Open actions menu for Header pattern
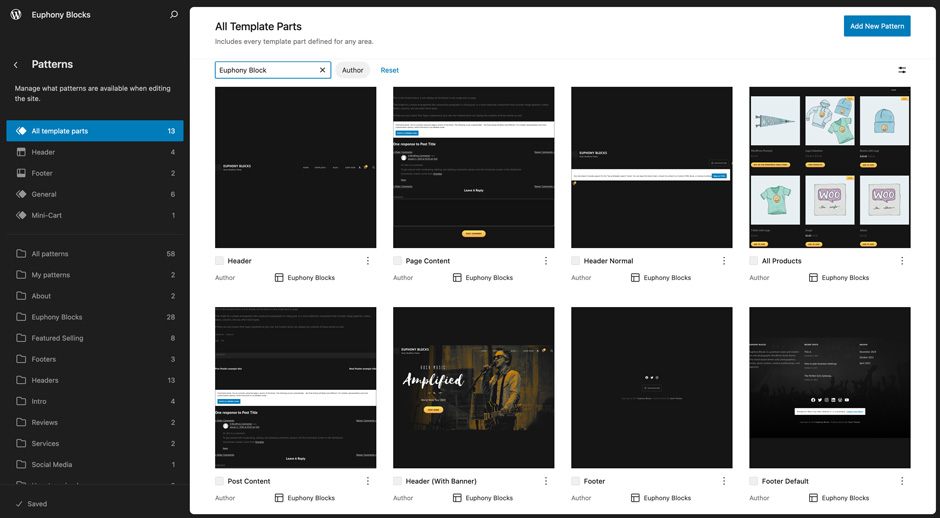Screen dimensions: 940x518 coord(368,261)
